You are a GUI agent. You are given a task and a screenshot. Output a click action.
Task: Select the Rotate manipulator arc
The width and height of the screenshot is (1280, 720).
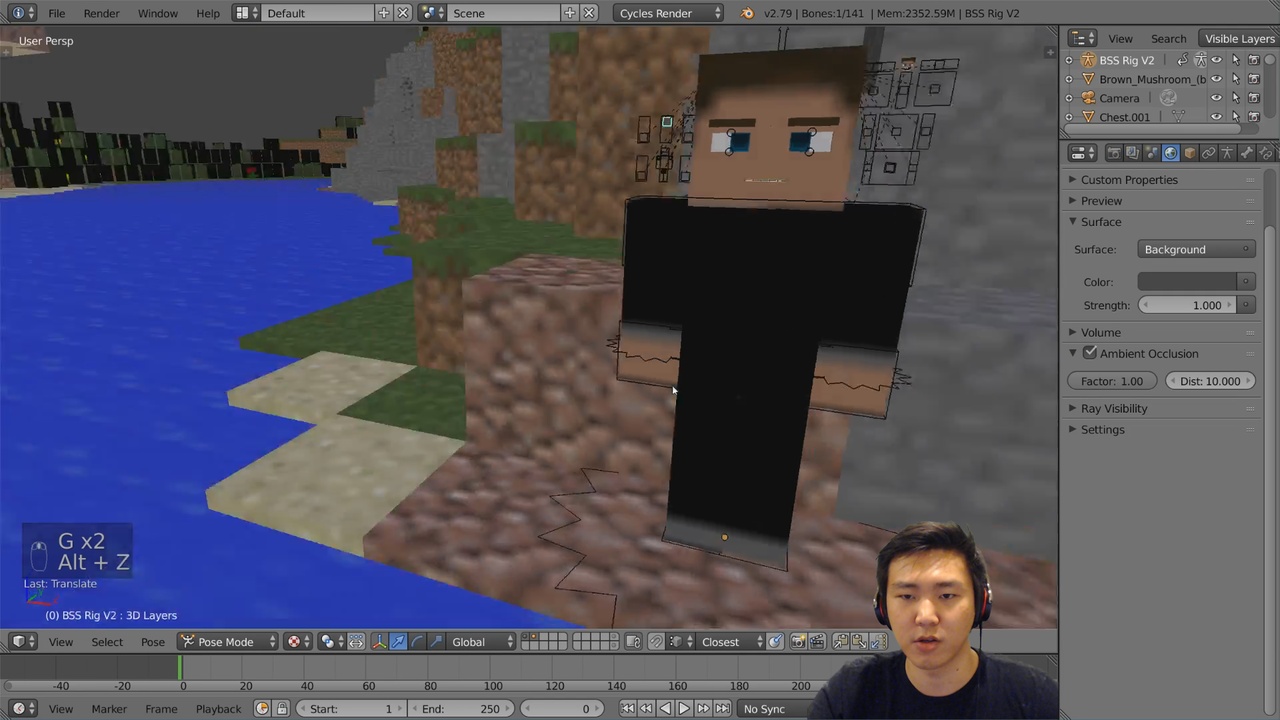[x=417, y=642]
